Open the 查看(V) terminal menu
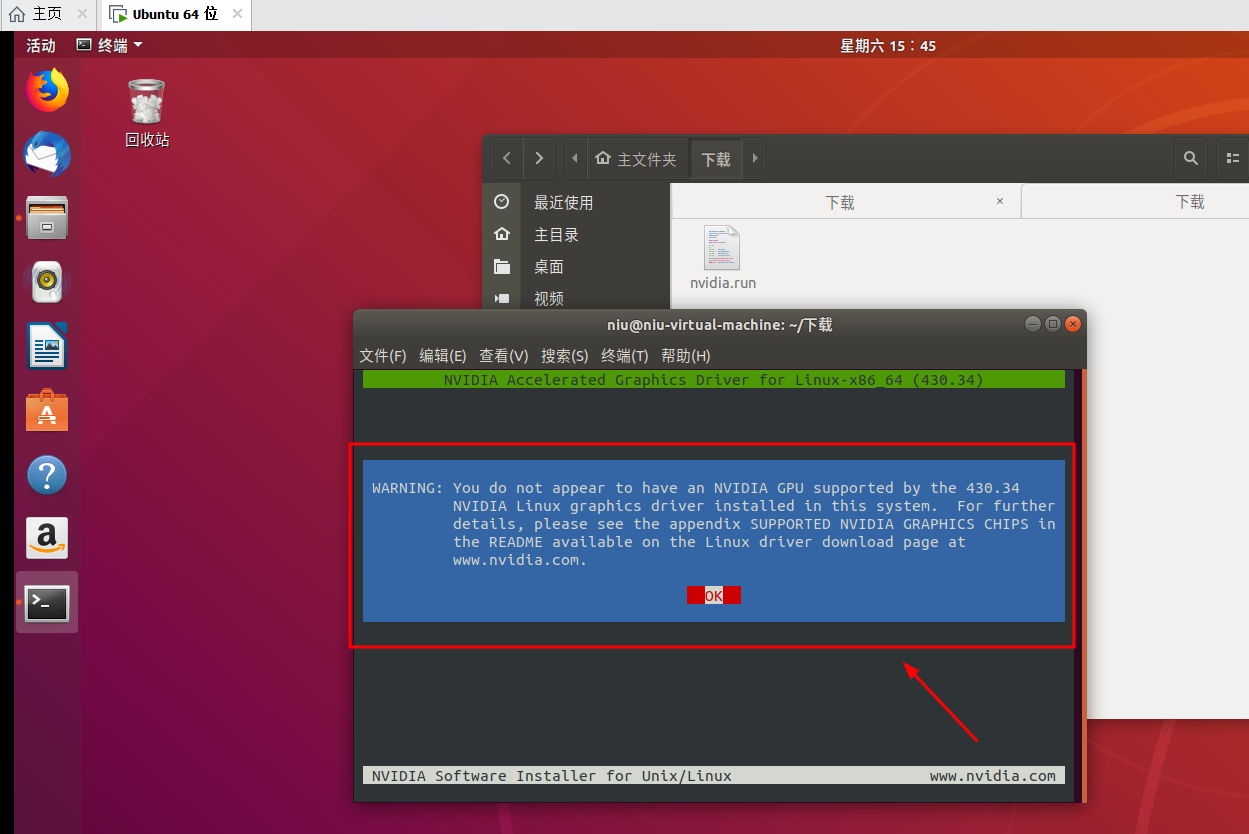This screenshot has width=1249, height=834. 504,356
